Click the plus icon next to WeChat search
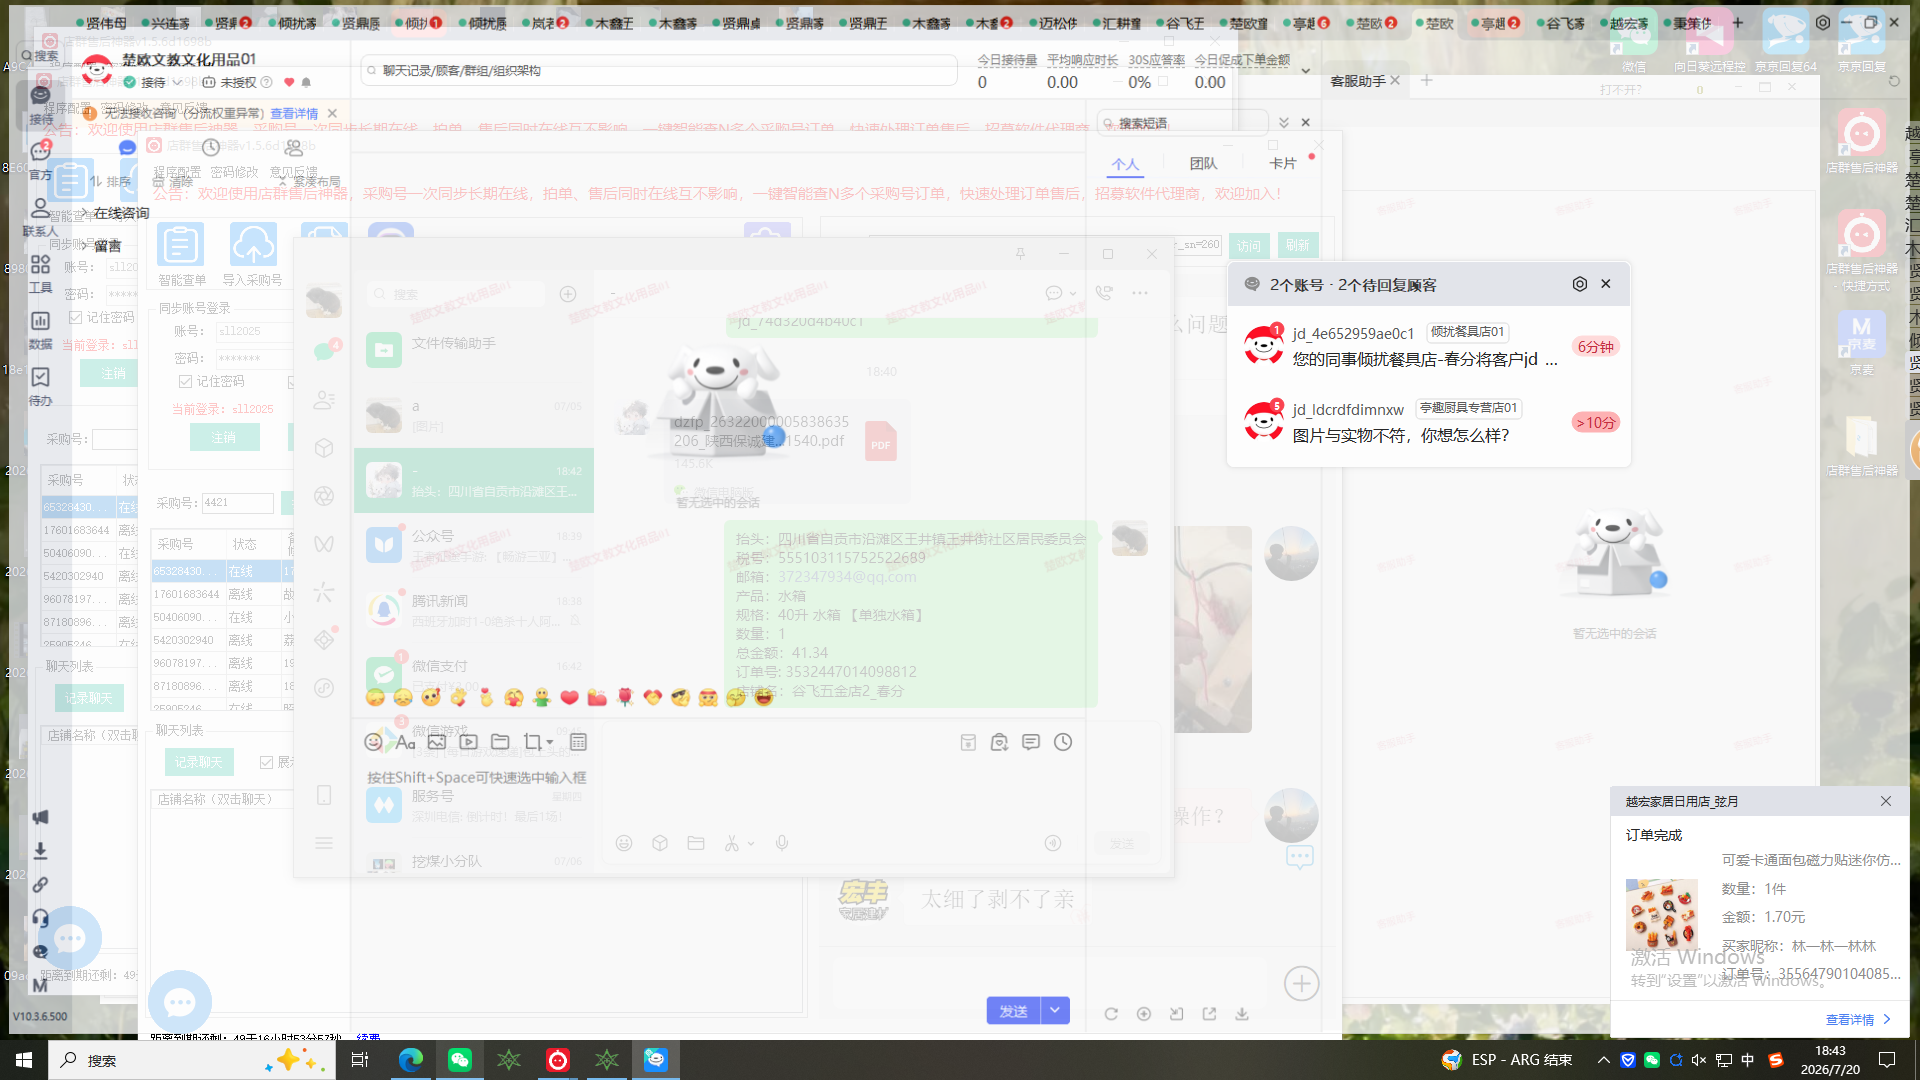Viewport: 1920px width, 1080px height. [568, 294]
